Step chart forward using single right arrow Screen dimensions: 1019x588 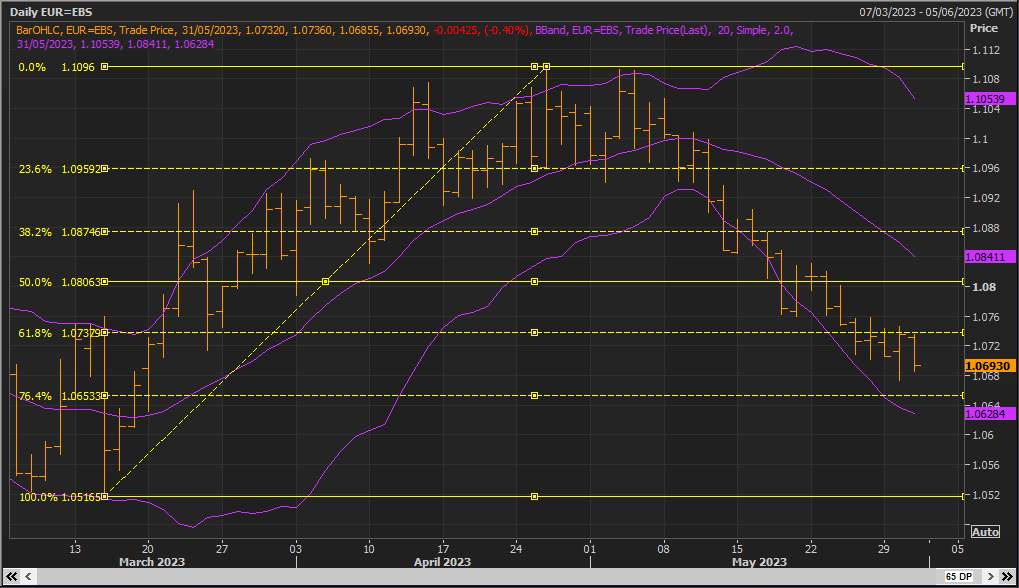tap(990, 576)
